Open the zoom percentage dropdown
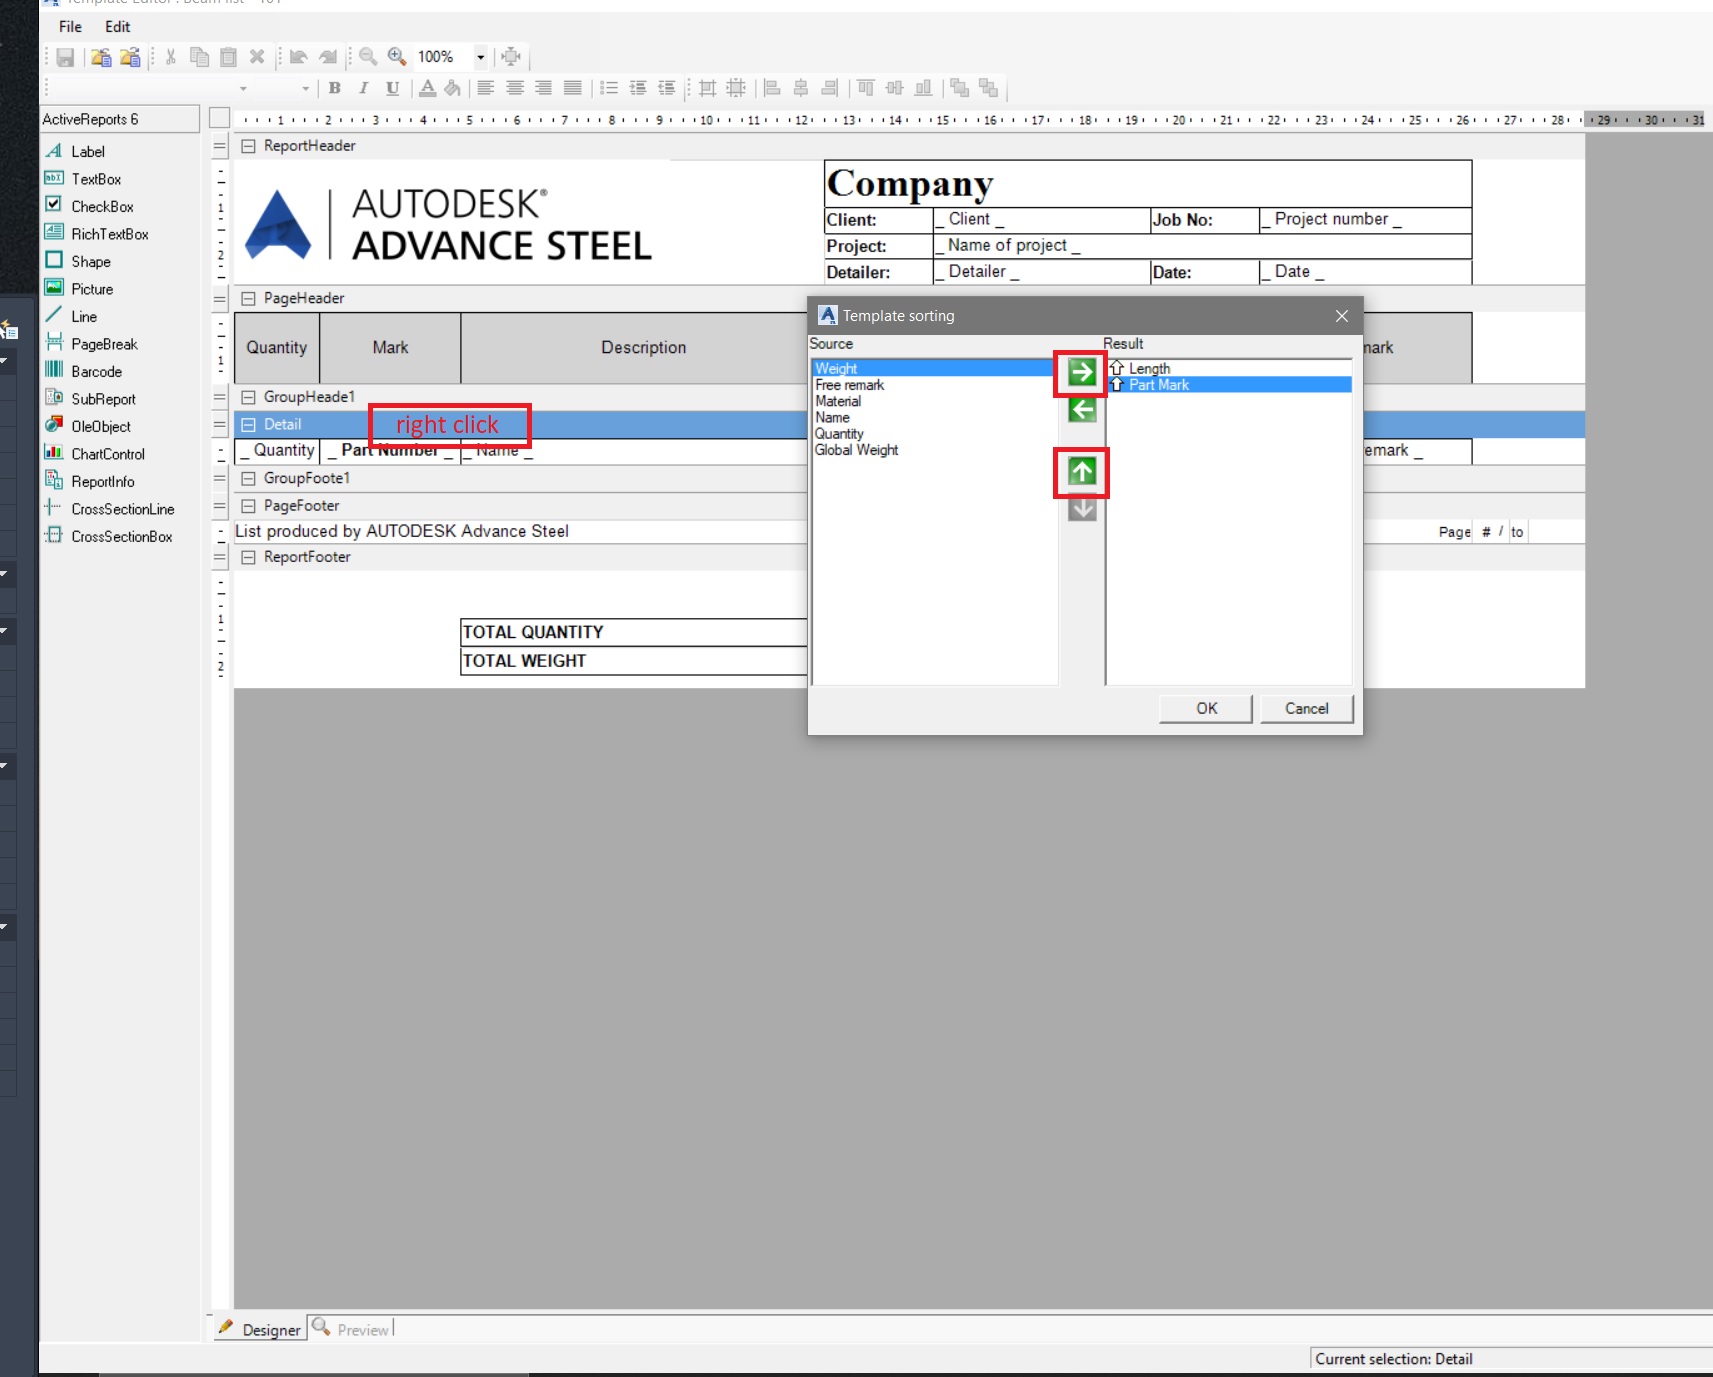The width and height of the screenshot is (1713, 1377). point(480,57)
